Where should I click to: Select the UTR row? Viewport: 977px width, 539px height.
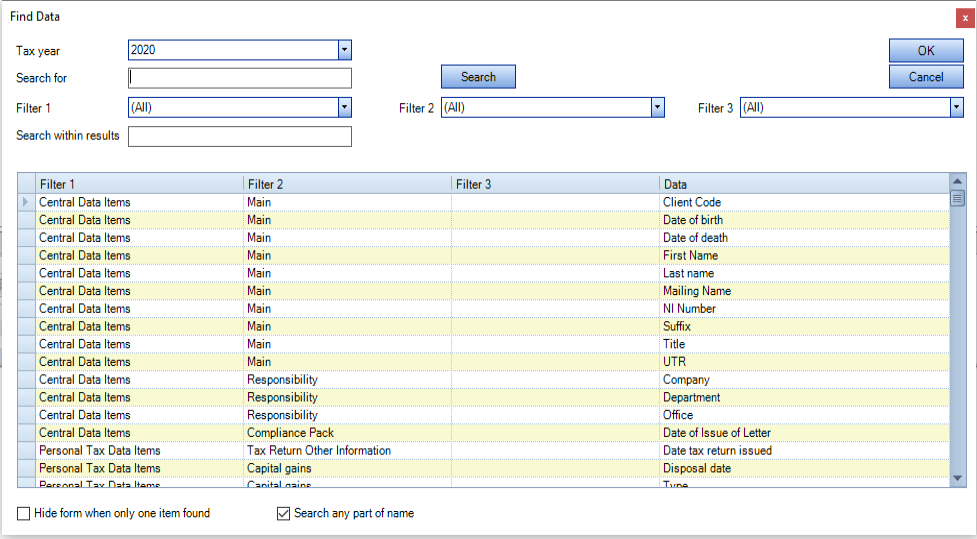pos(483,362)
